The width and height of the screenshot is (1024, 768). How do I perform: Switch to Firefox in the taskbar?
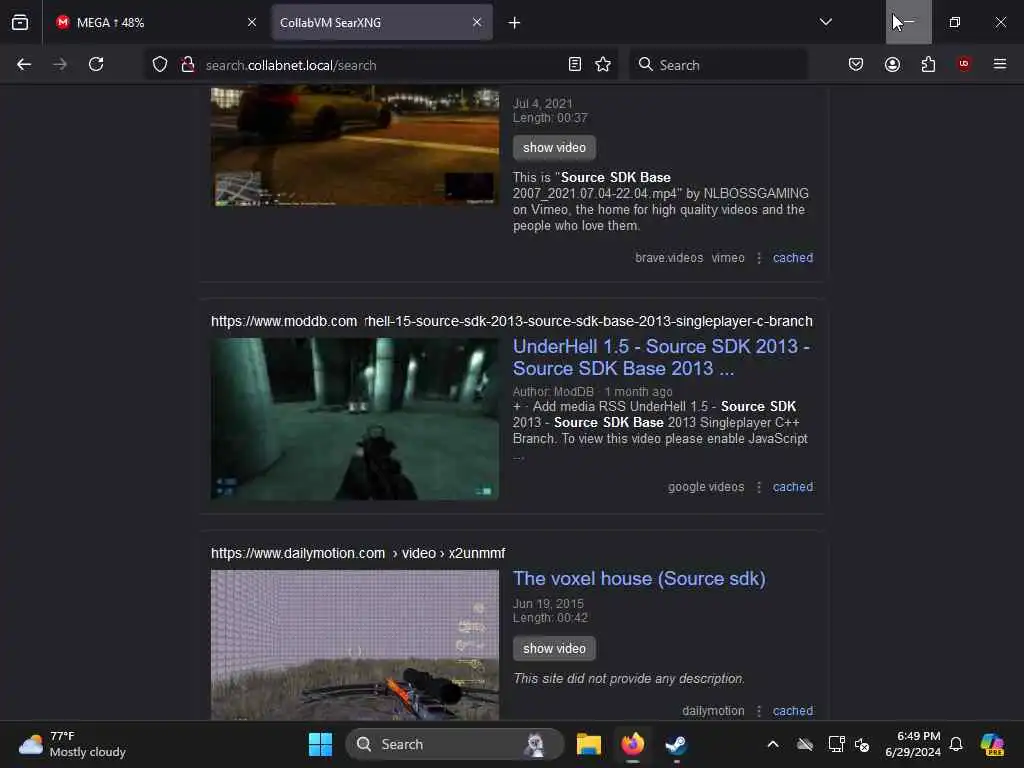(632, 744)
